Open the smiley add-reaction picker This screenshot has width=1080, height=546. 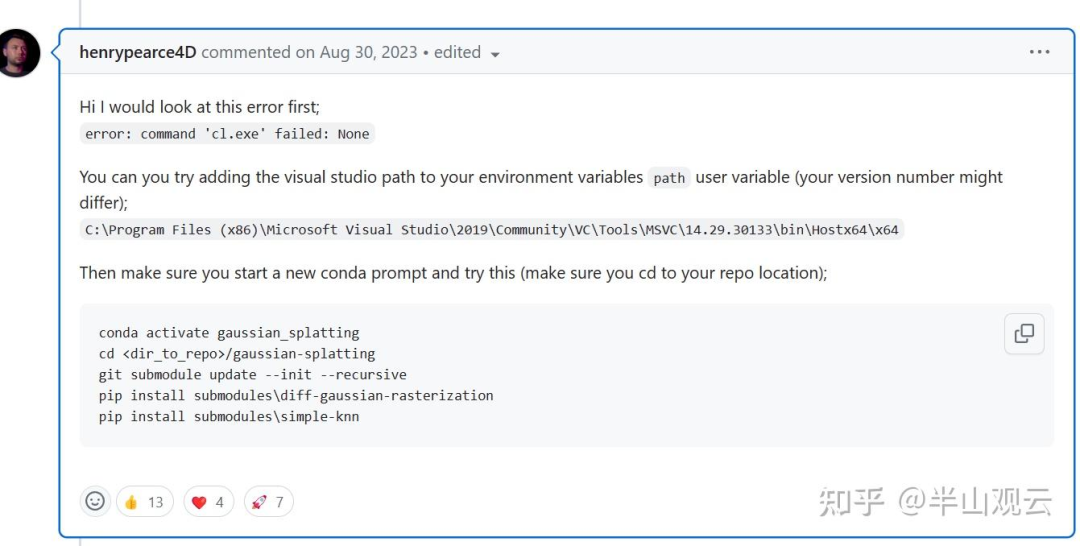[95, 501]
